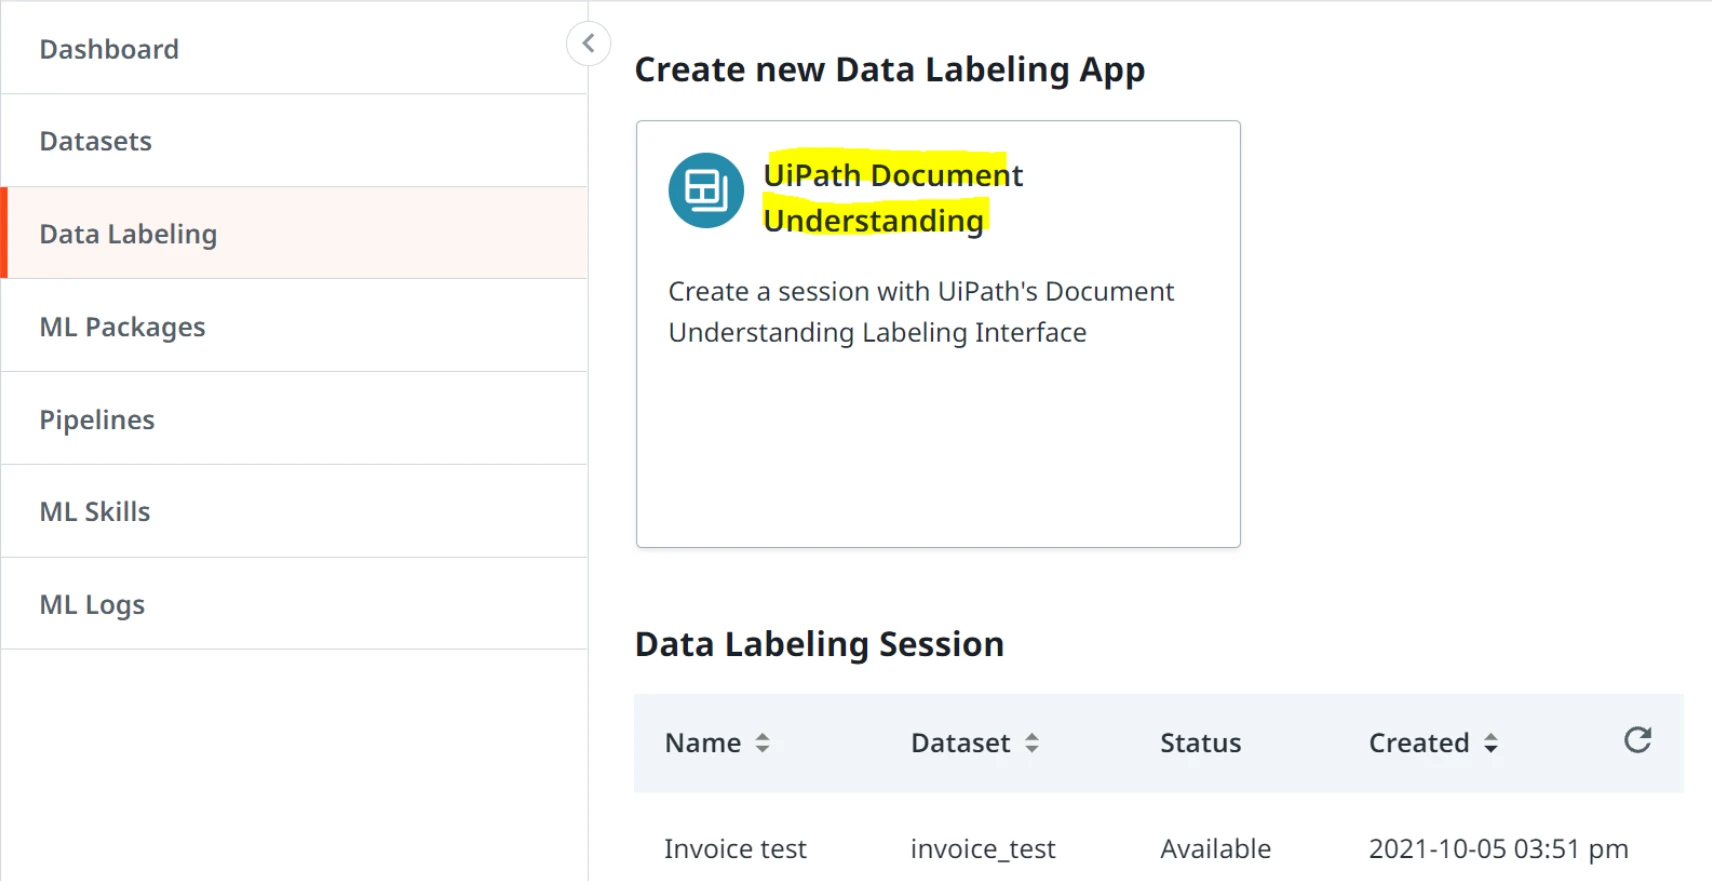Screen dimensions: 1712x881
Task: Collapse the sidebar with the chevron button
Action: [x=588, y=43]
